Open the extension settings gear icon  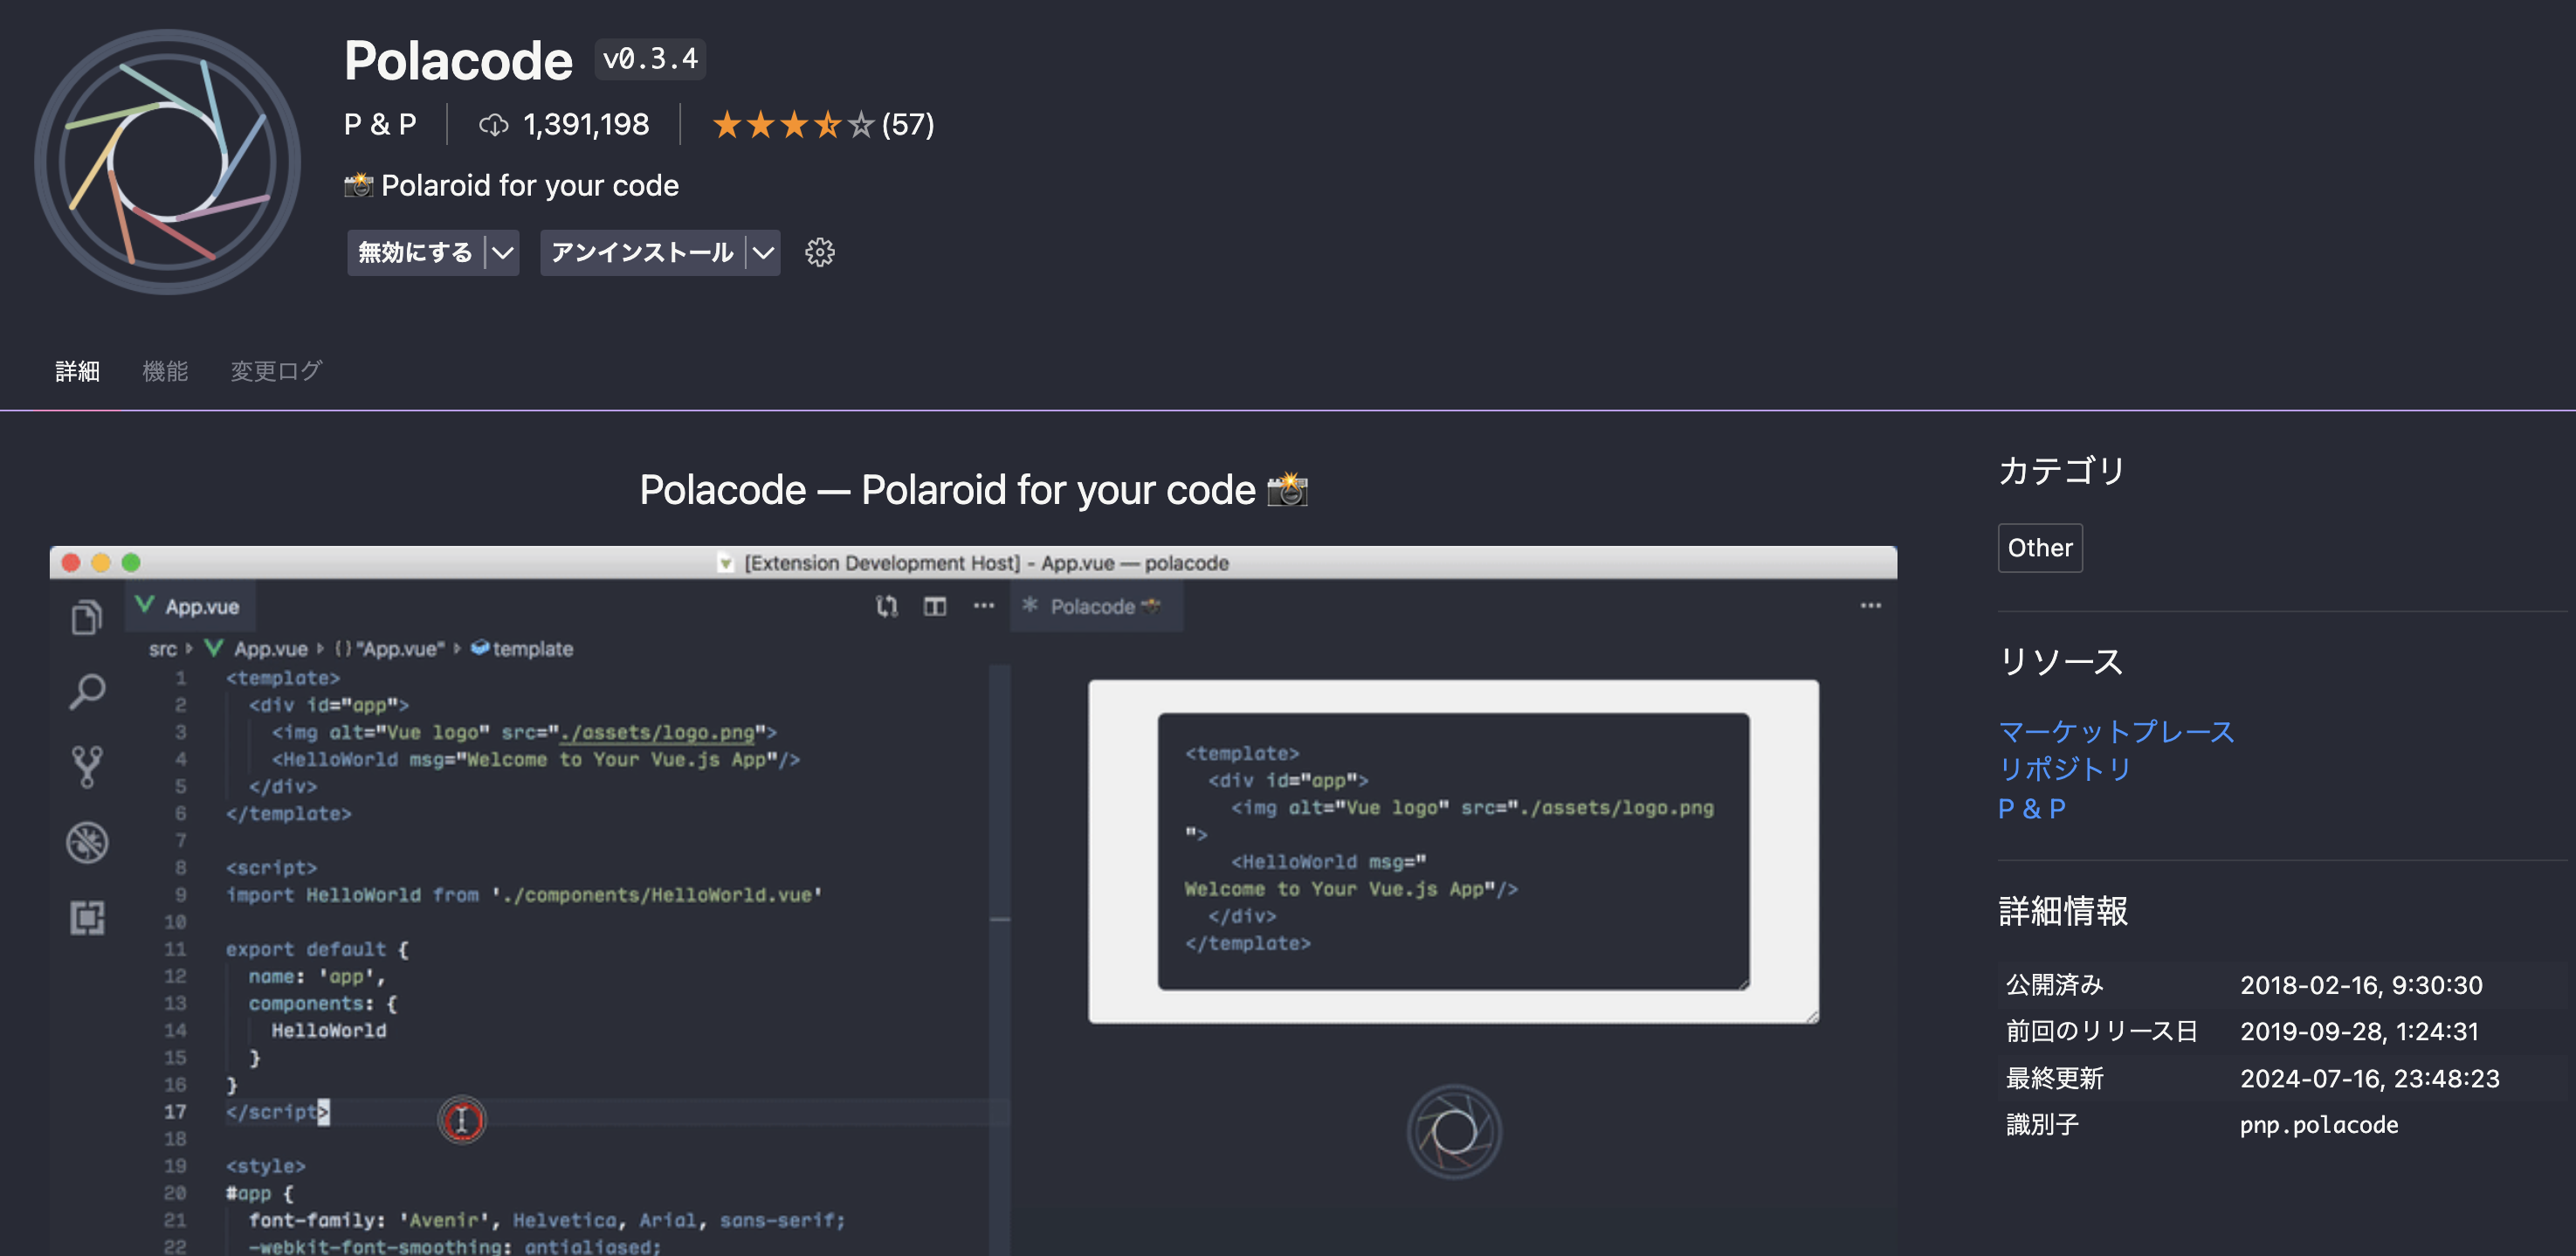819,252
